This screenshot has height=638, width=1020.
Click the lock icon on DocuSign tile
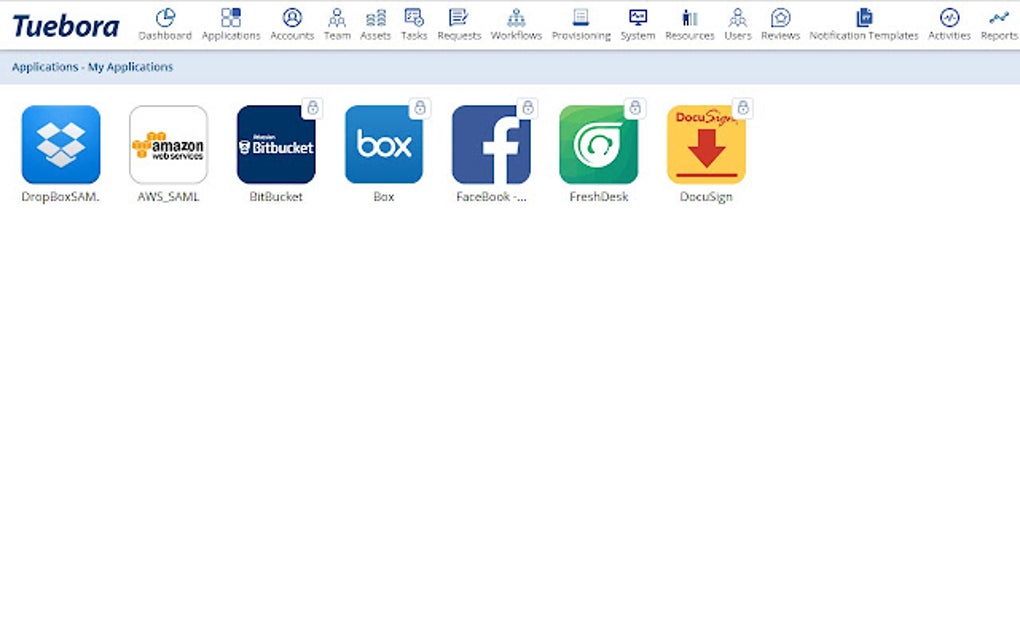click(743, 108)
